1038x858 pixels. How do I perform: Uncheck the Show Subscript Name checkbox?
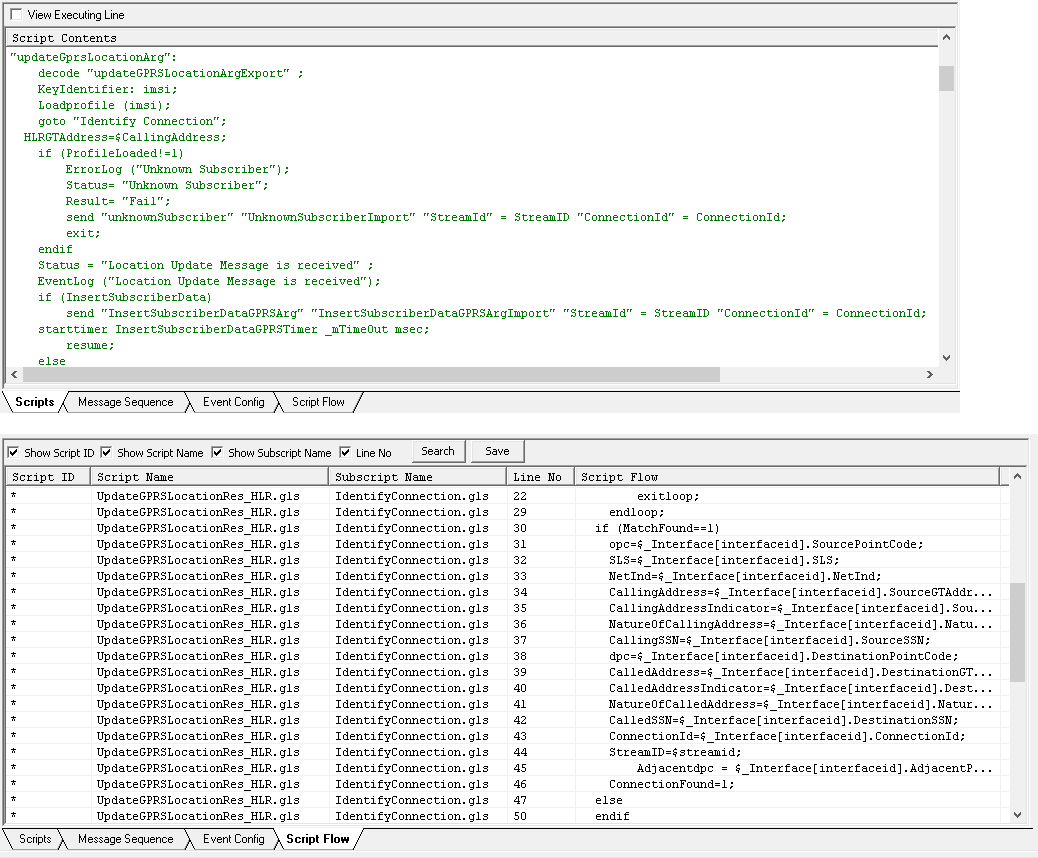coord(217,452)
